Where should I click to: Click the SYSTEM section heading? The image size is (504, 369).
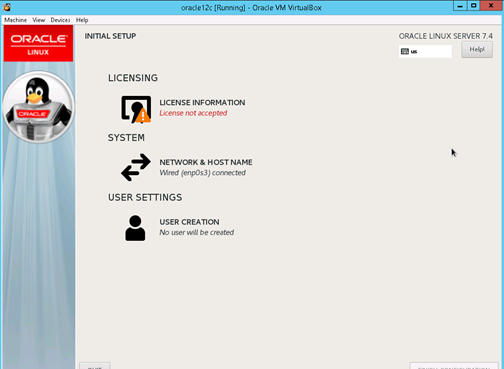[x=126, y=138]
